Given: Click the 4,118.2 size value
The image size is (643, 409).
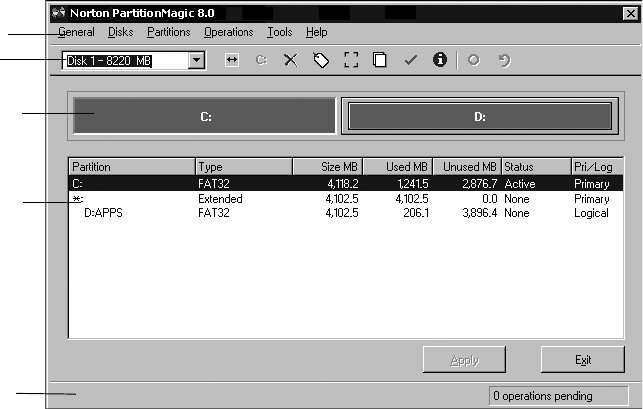Looking at the screenshot, I should pos(343,183).
